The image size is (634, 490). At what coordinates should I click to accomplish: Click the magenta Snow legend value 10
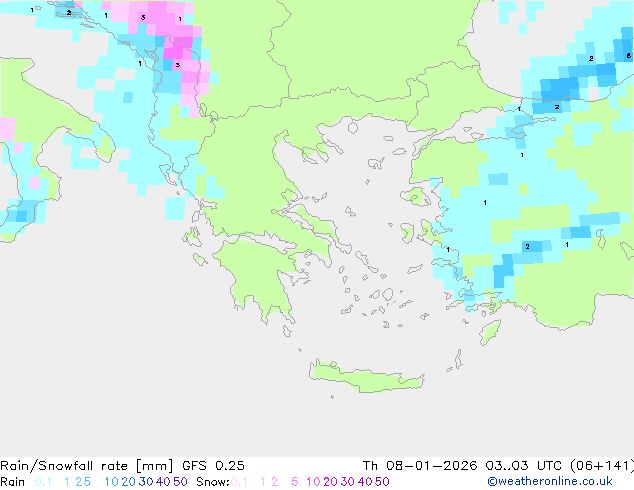(313, 482)
